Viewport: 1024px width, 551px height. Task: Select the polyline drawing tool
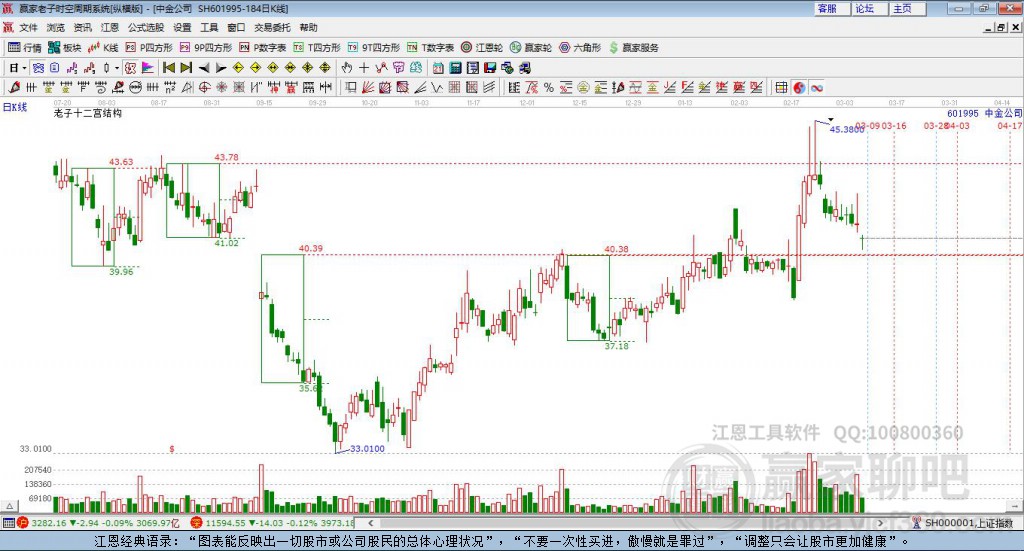click(381, 68)
